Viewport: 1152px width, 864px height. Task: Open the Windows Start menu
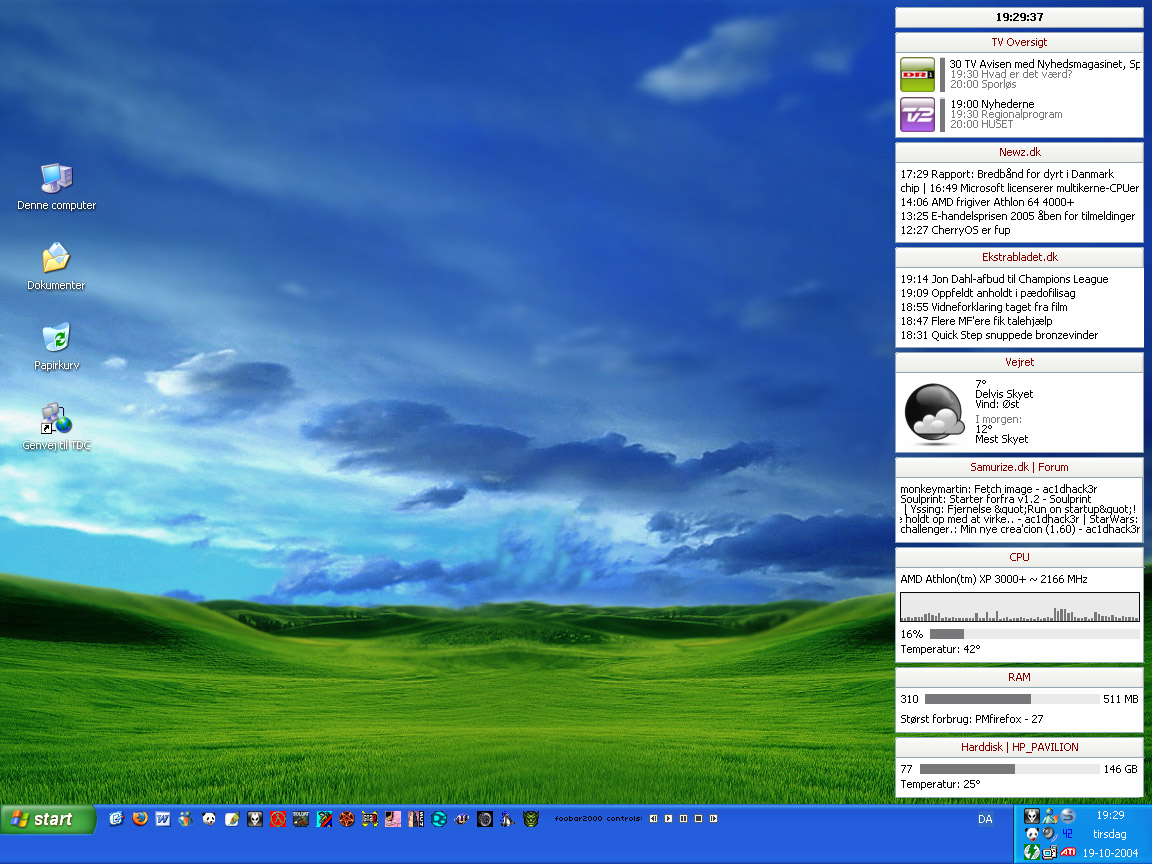coord(48,819)
